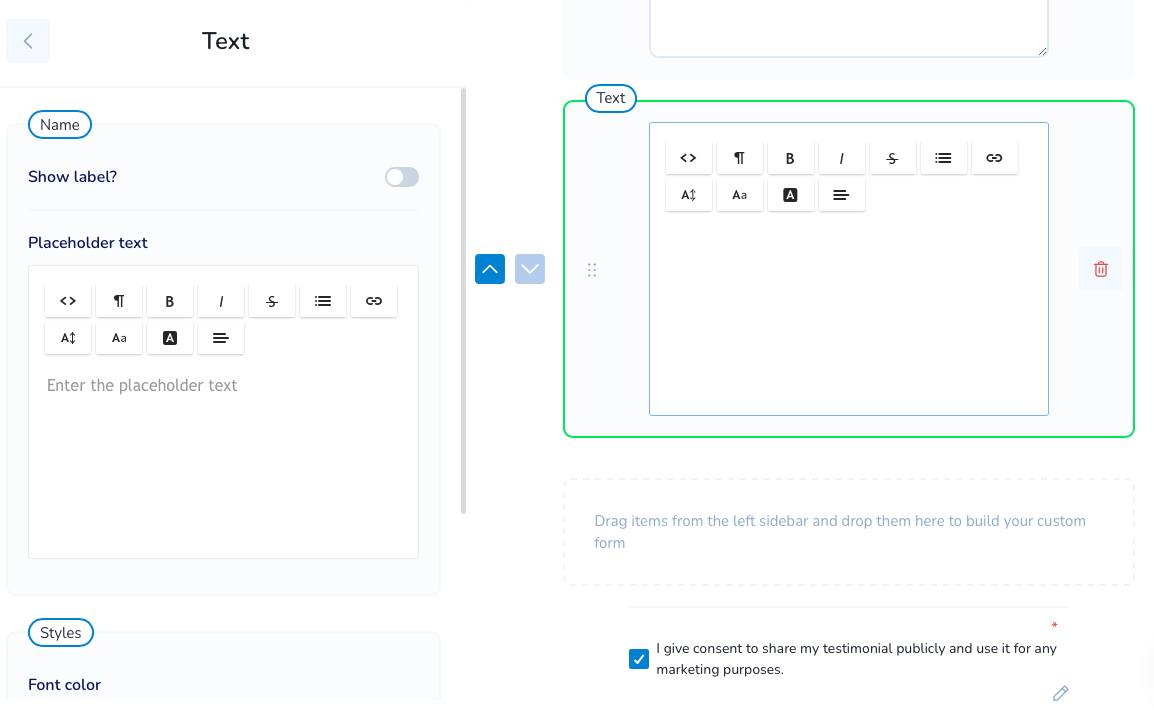Viewport: 1154px width, 710px height.
Task: Apply italic in Placeholder text editor
Action: pyautogui.click(x=221, y=301)
